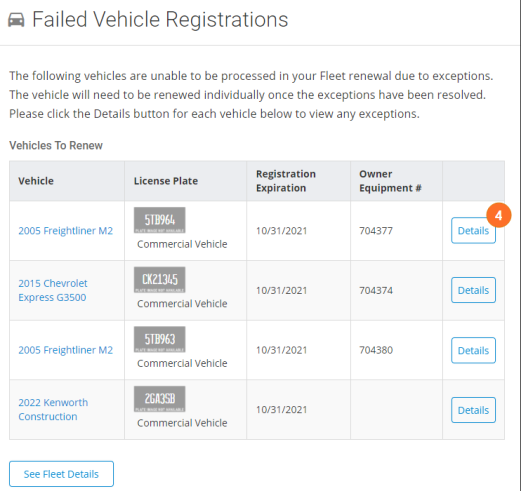Click the CK21345 license plate image
This screenshot has width=521, height=491.
coord(160,280)
